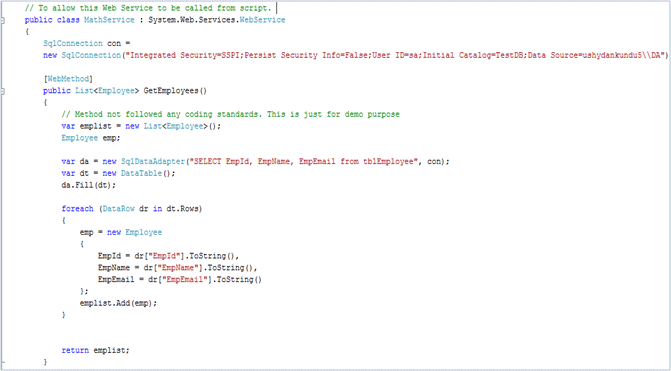This screenshot has height=371, width=671.
Task: Click 'WebService' base class text
Action: point(262,20)
